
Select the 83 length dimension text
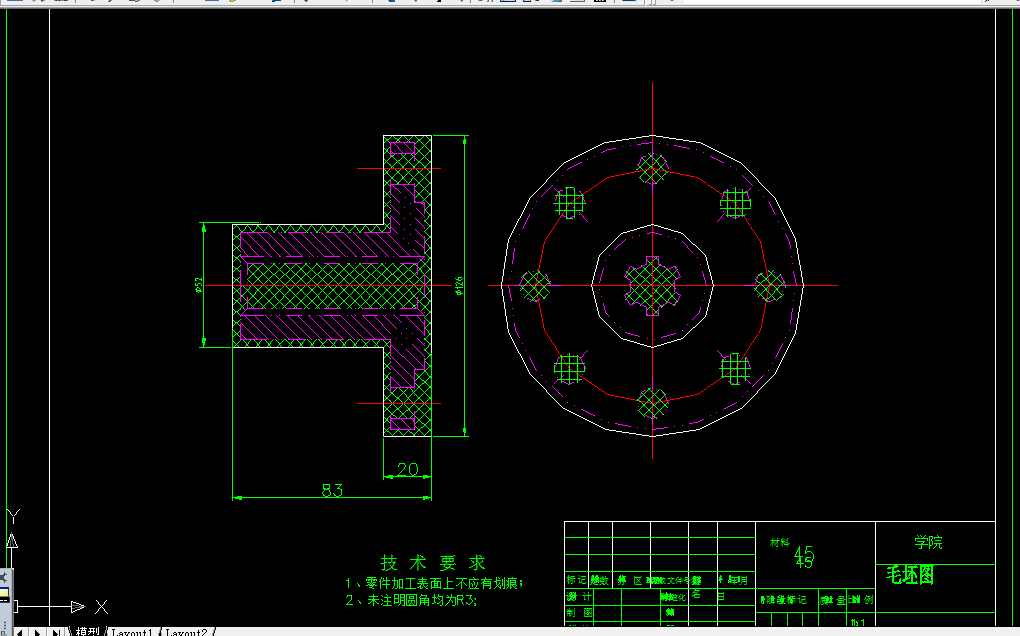(x=332, y=490)
